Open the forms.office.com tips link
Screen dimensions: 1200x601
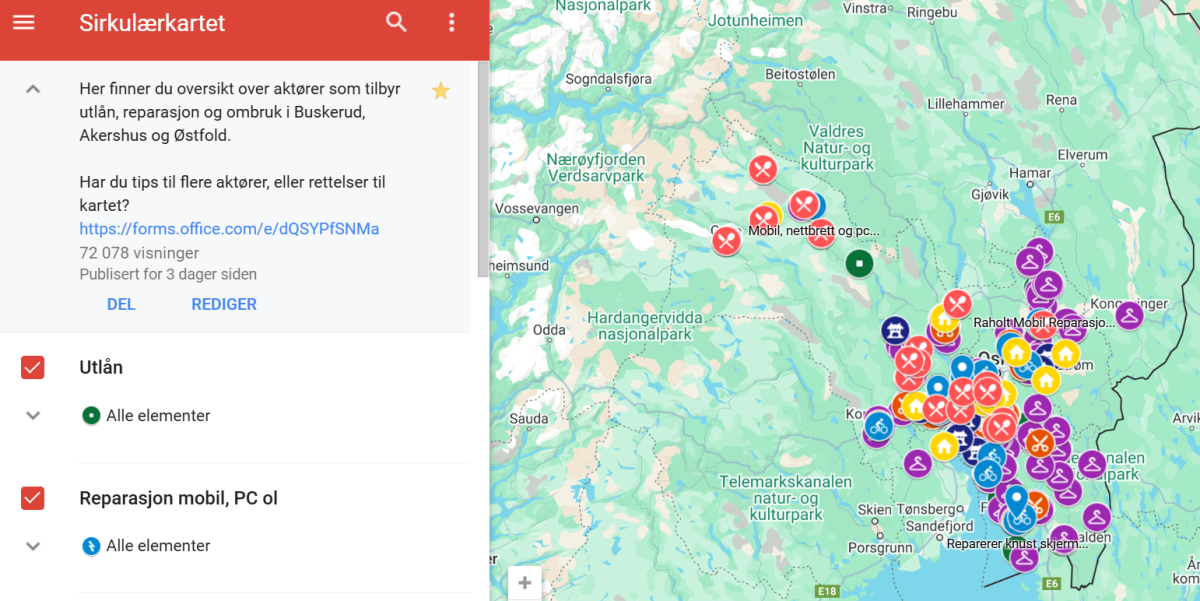point(229,229)
